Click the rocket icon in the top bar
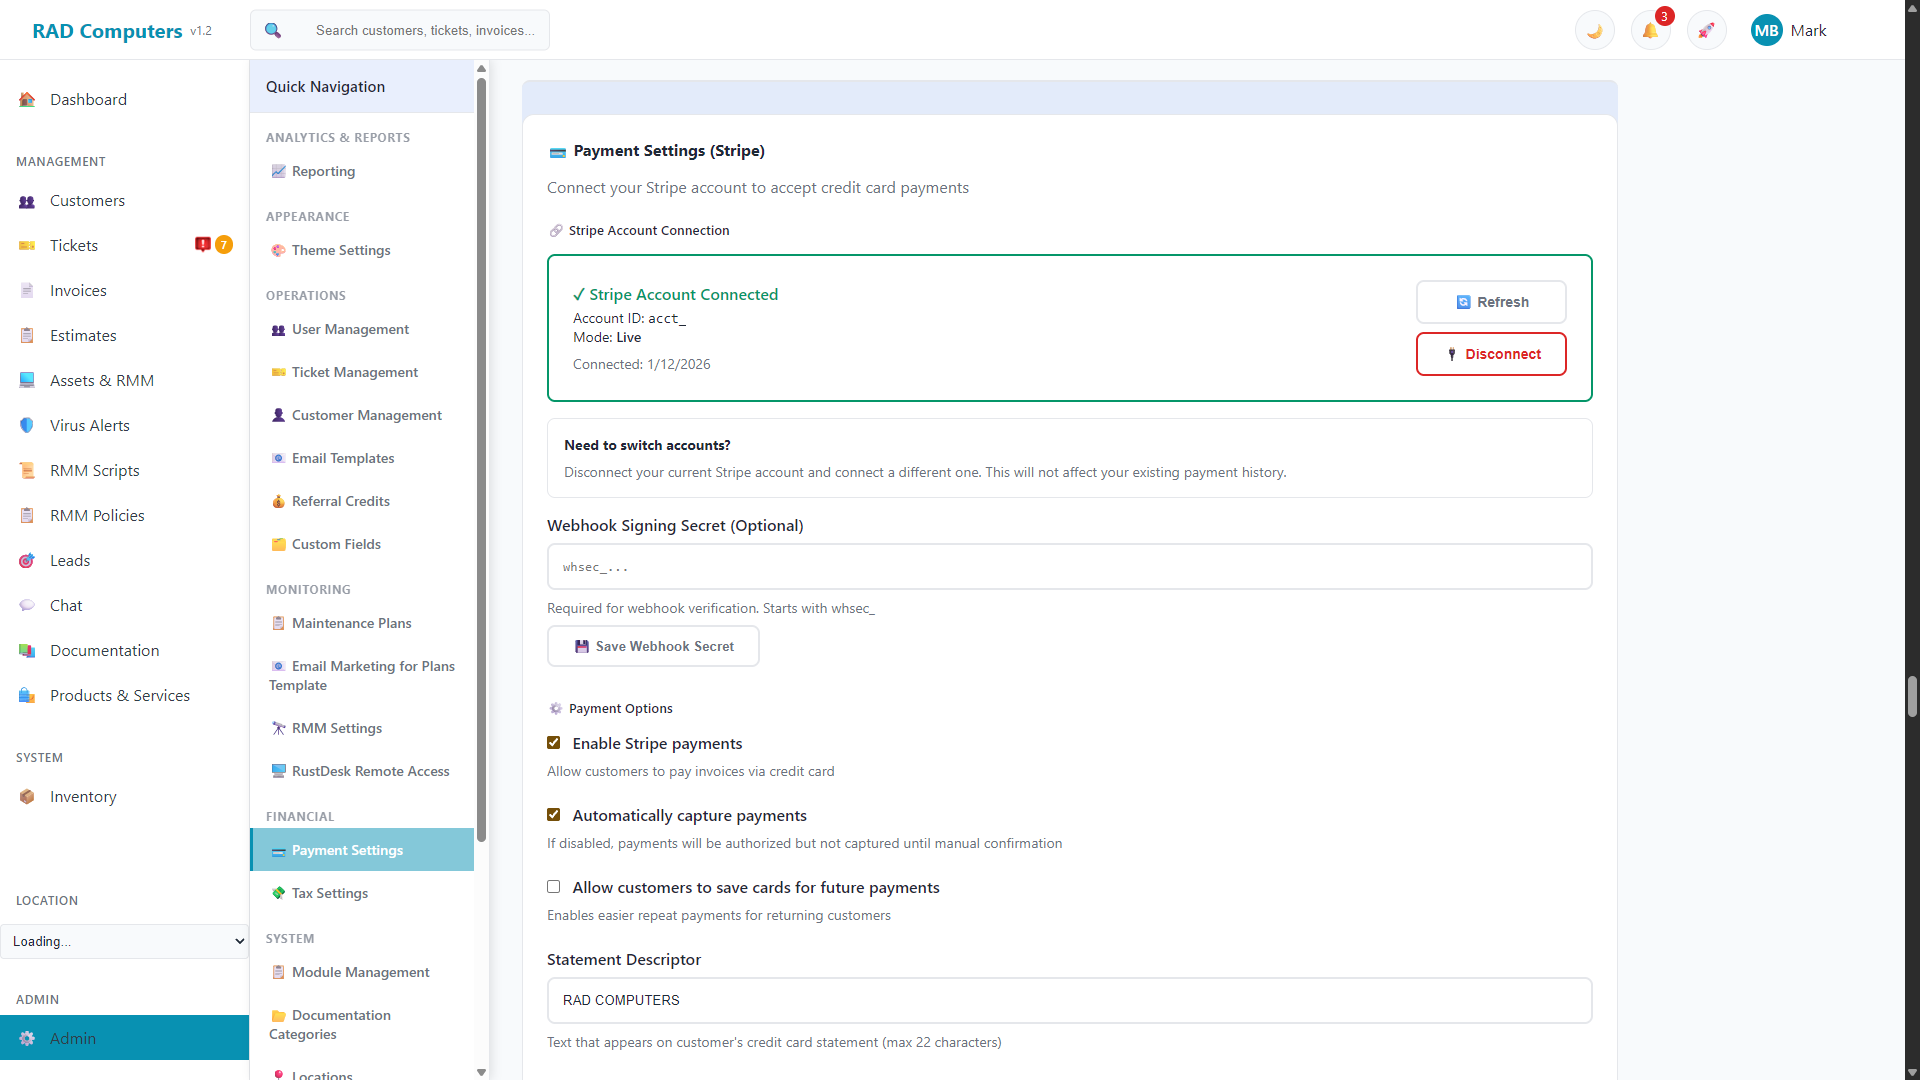The height and width of the screenshot is (1080, 1920). pyautogui.click(x=1706, y=30)
